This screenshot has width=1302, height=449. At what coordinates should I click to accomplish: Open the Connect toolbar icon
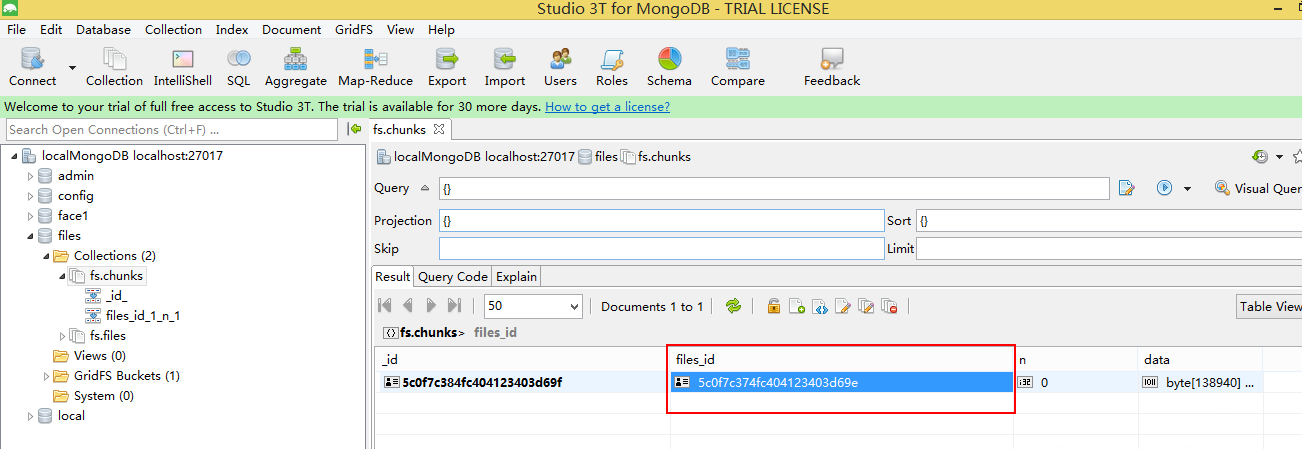pyautogui.click(x=33, y=67)
